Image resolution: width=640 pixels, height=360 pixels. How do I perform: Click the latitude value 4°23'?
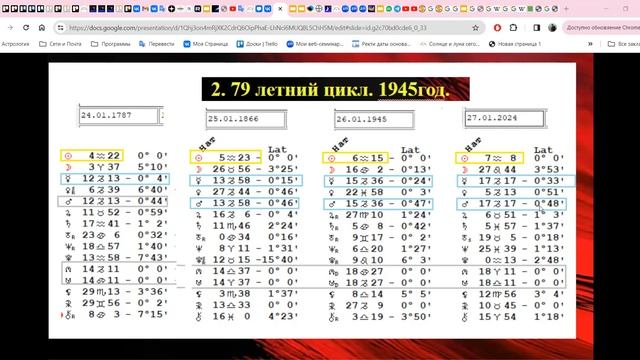point(283,316)
